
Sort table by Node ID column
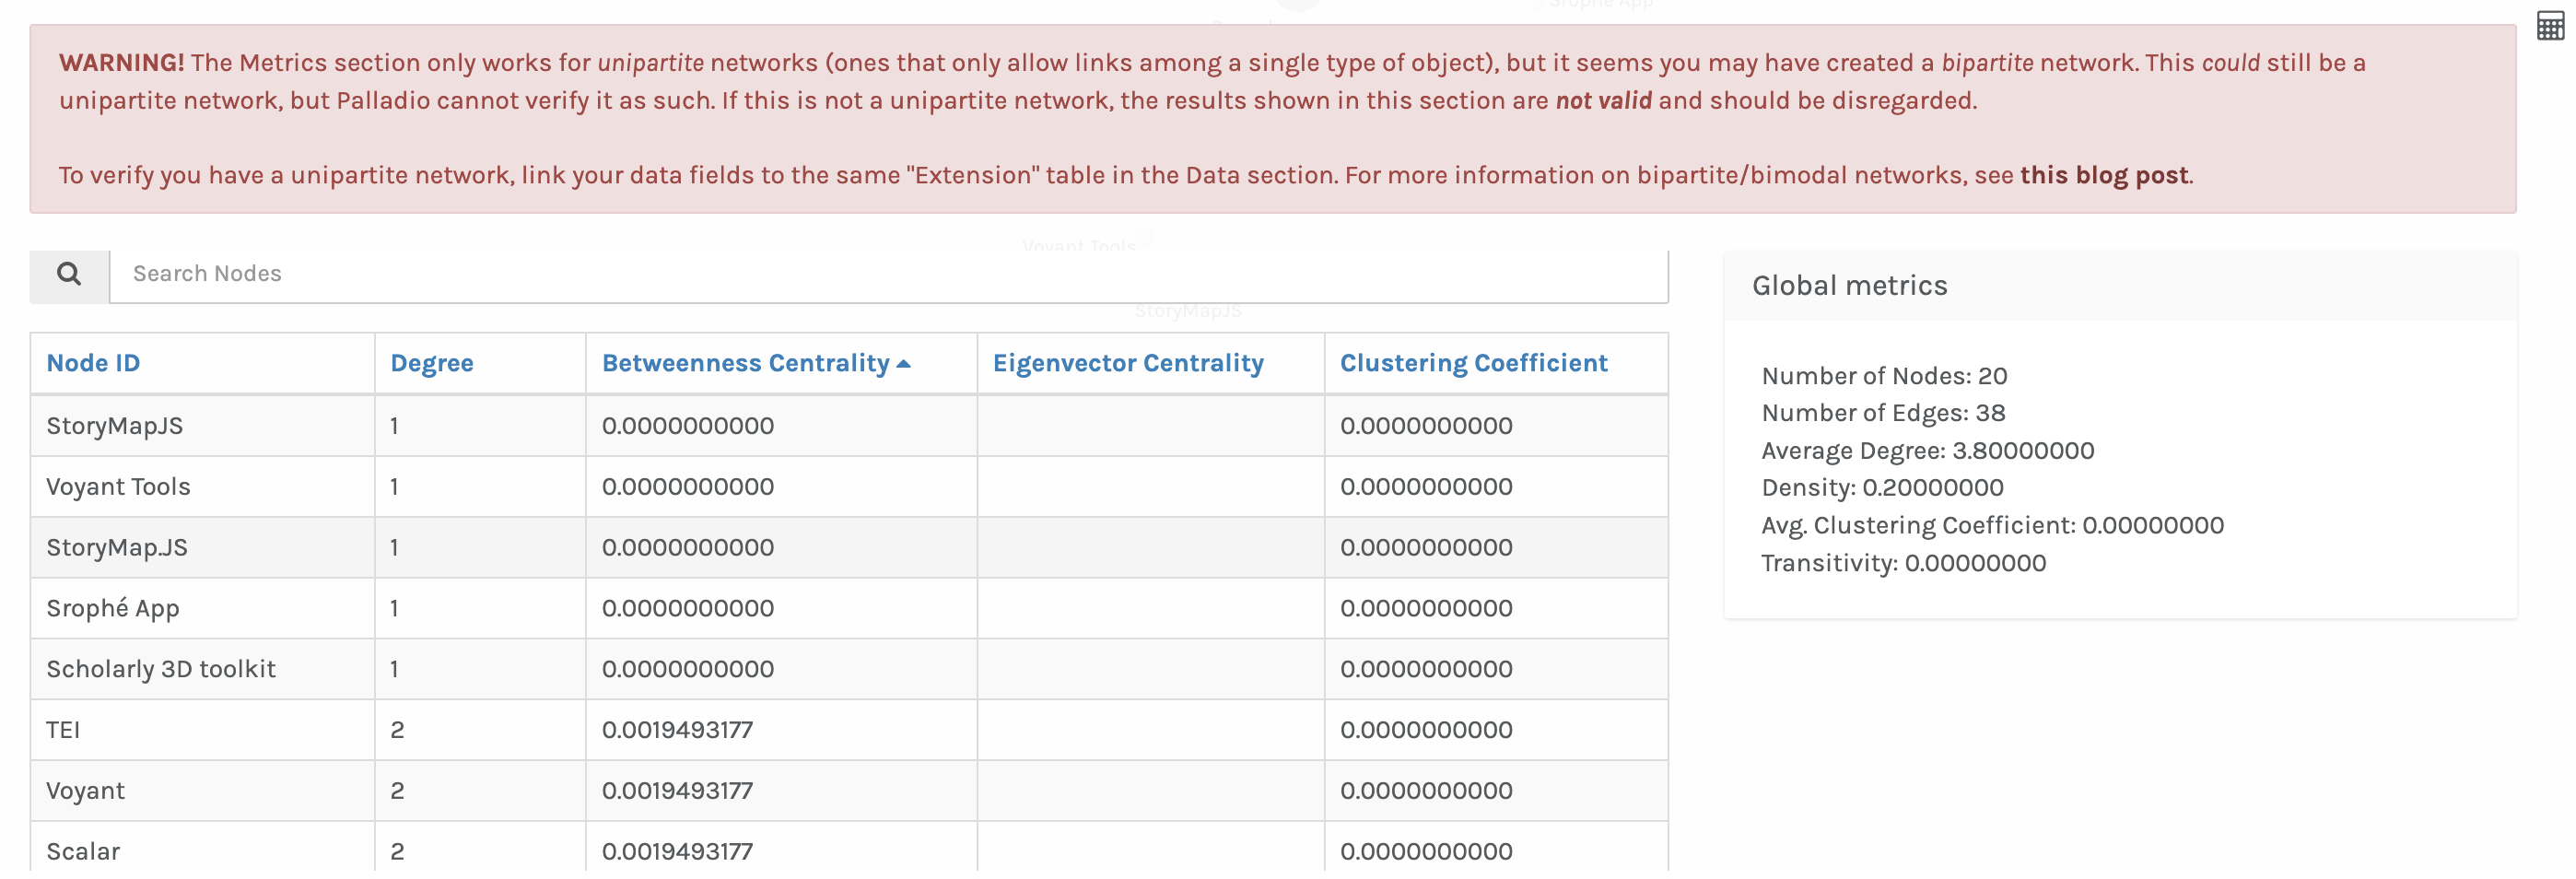click(93, 363)
